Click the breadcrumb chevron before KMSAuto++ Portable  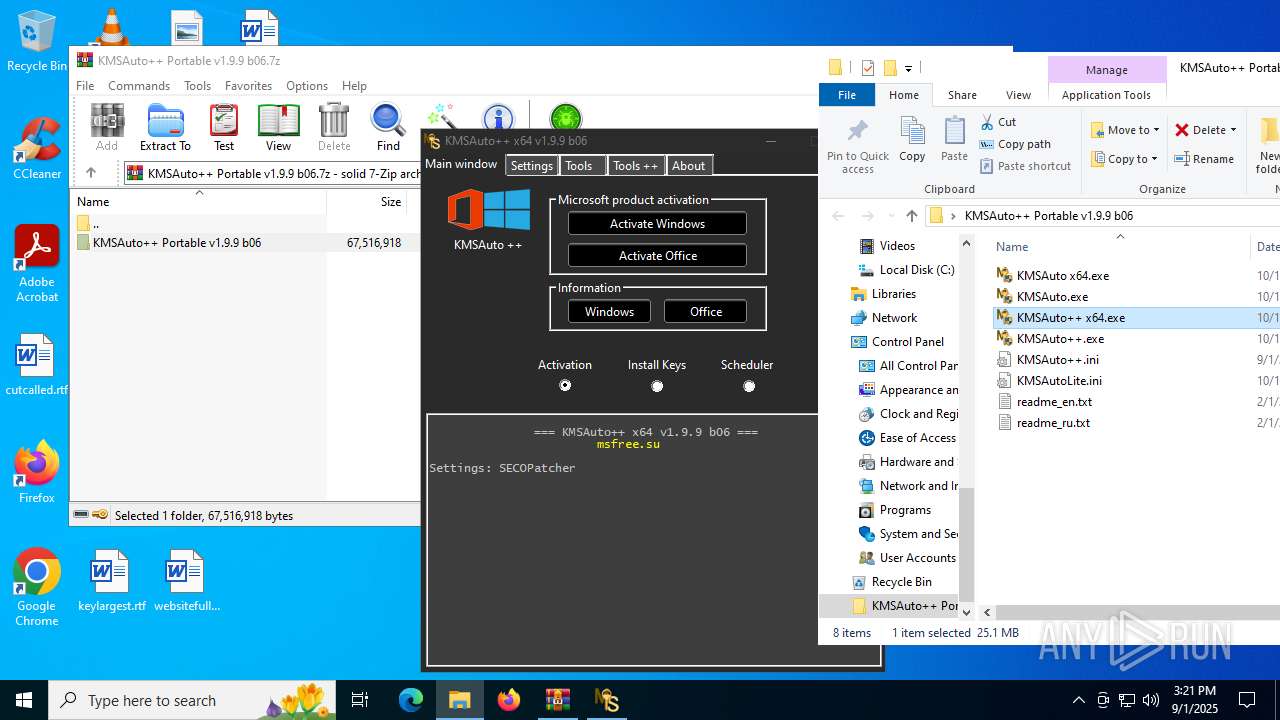(x=953, y=215)
